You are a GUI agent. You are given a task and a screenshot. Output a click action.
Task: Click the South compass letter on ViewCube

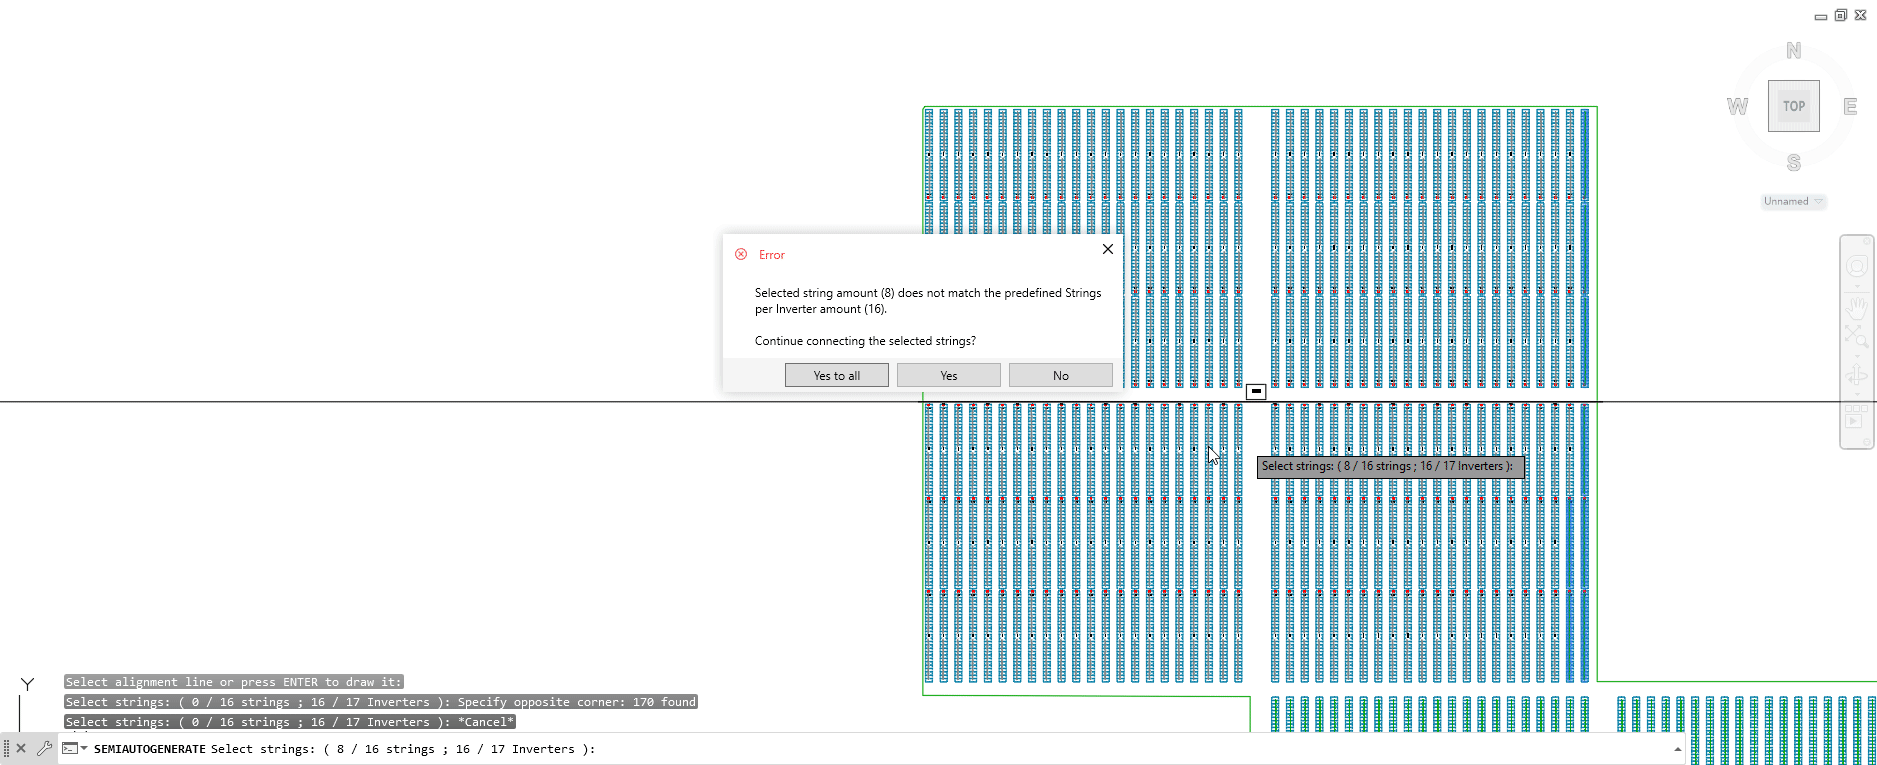(x=1793, y=162)
